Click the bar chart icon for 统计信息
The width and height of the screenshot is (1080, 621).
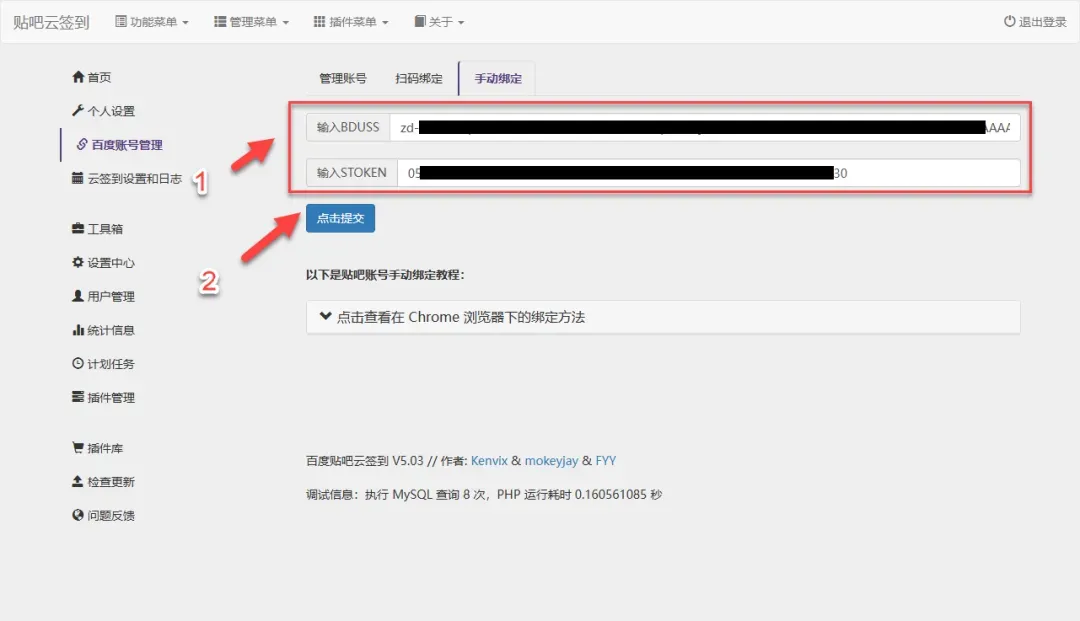[x=78, y=330]
